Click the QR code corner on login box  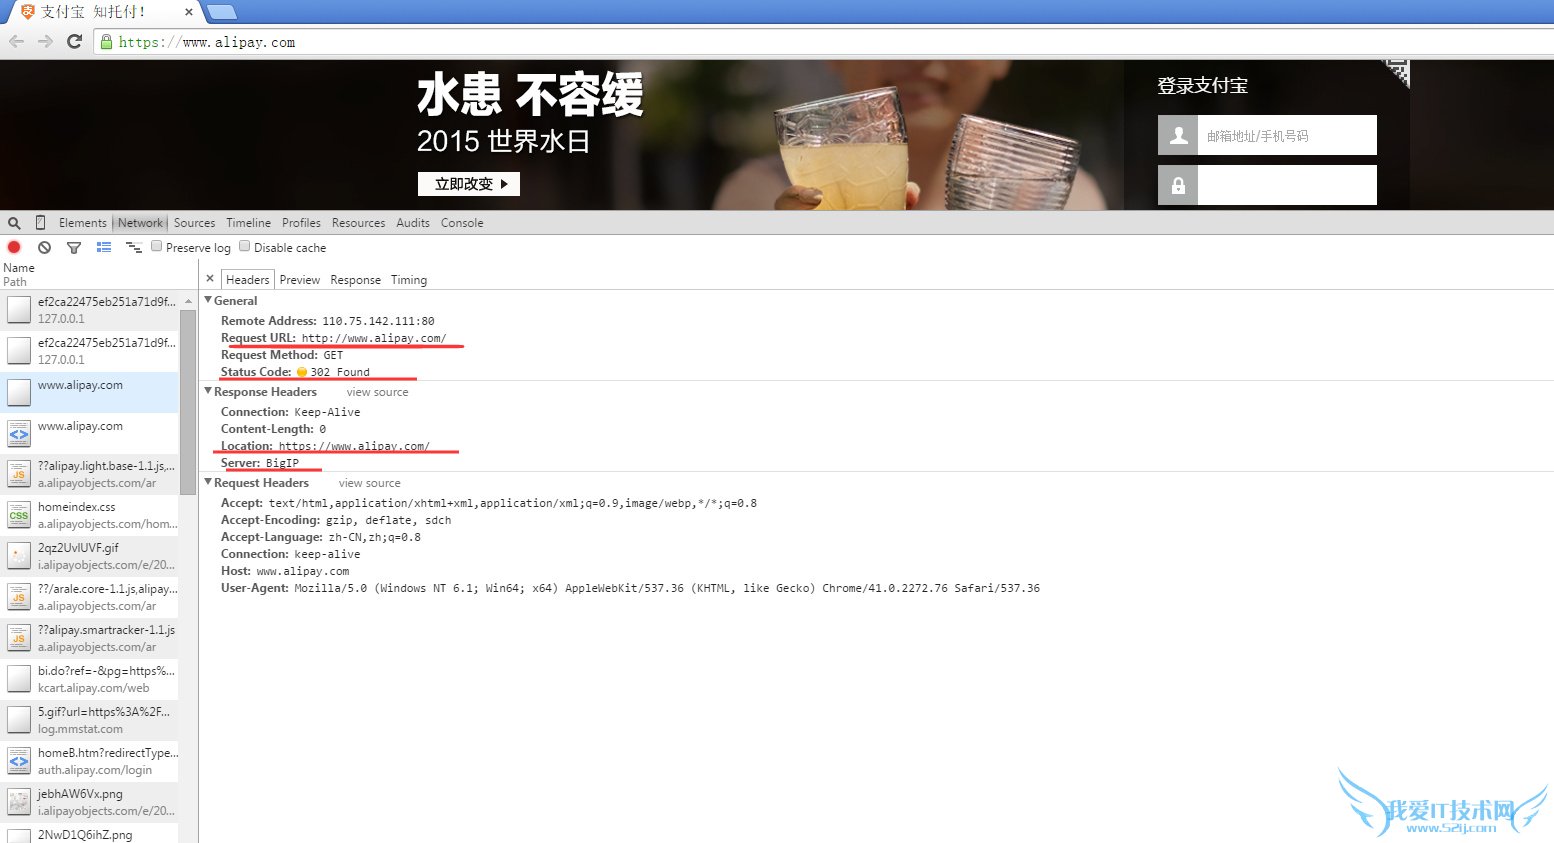click(1395, 74)
